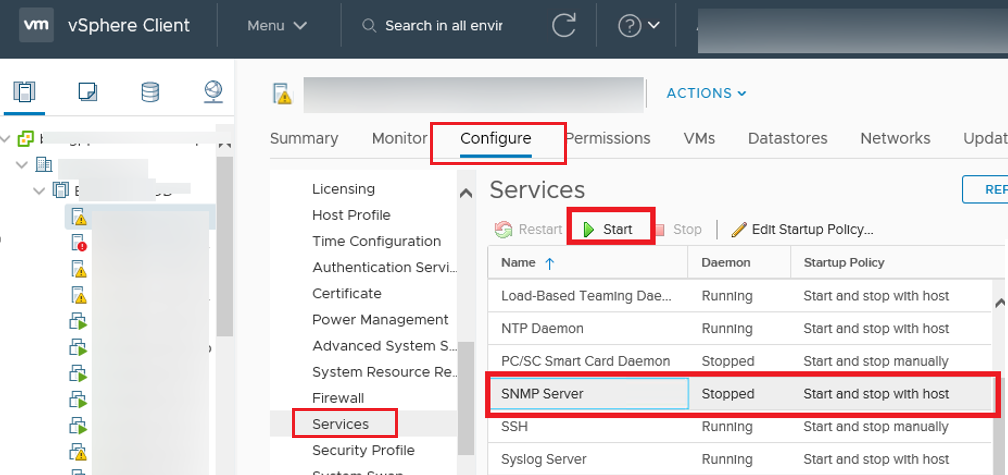Switch to Hosts and Clusters view icon

pyautogui.click(x=24, y=92)
